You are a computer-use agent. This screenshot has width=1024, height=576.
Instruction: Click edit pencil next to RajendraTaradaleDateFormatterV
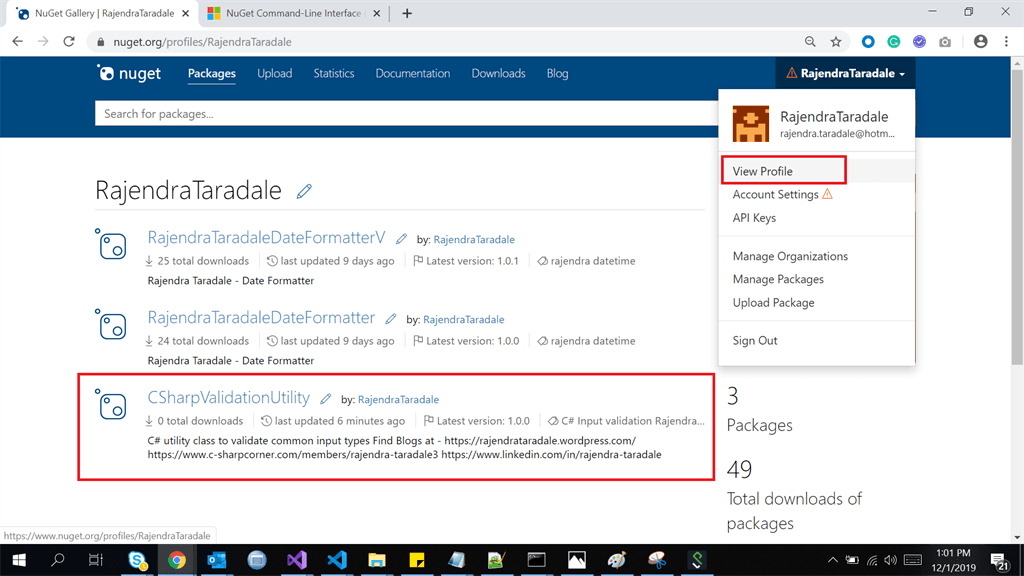401,239
